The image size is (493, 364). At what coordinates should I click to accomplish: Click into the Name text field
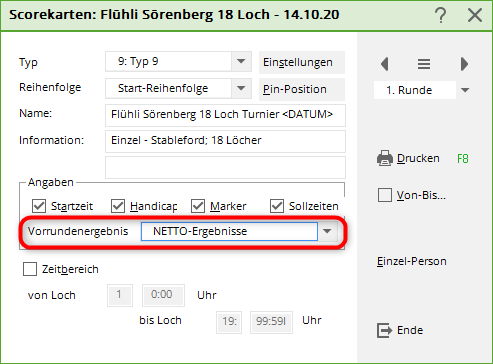(225, 115)
